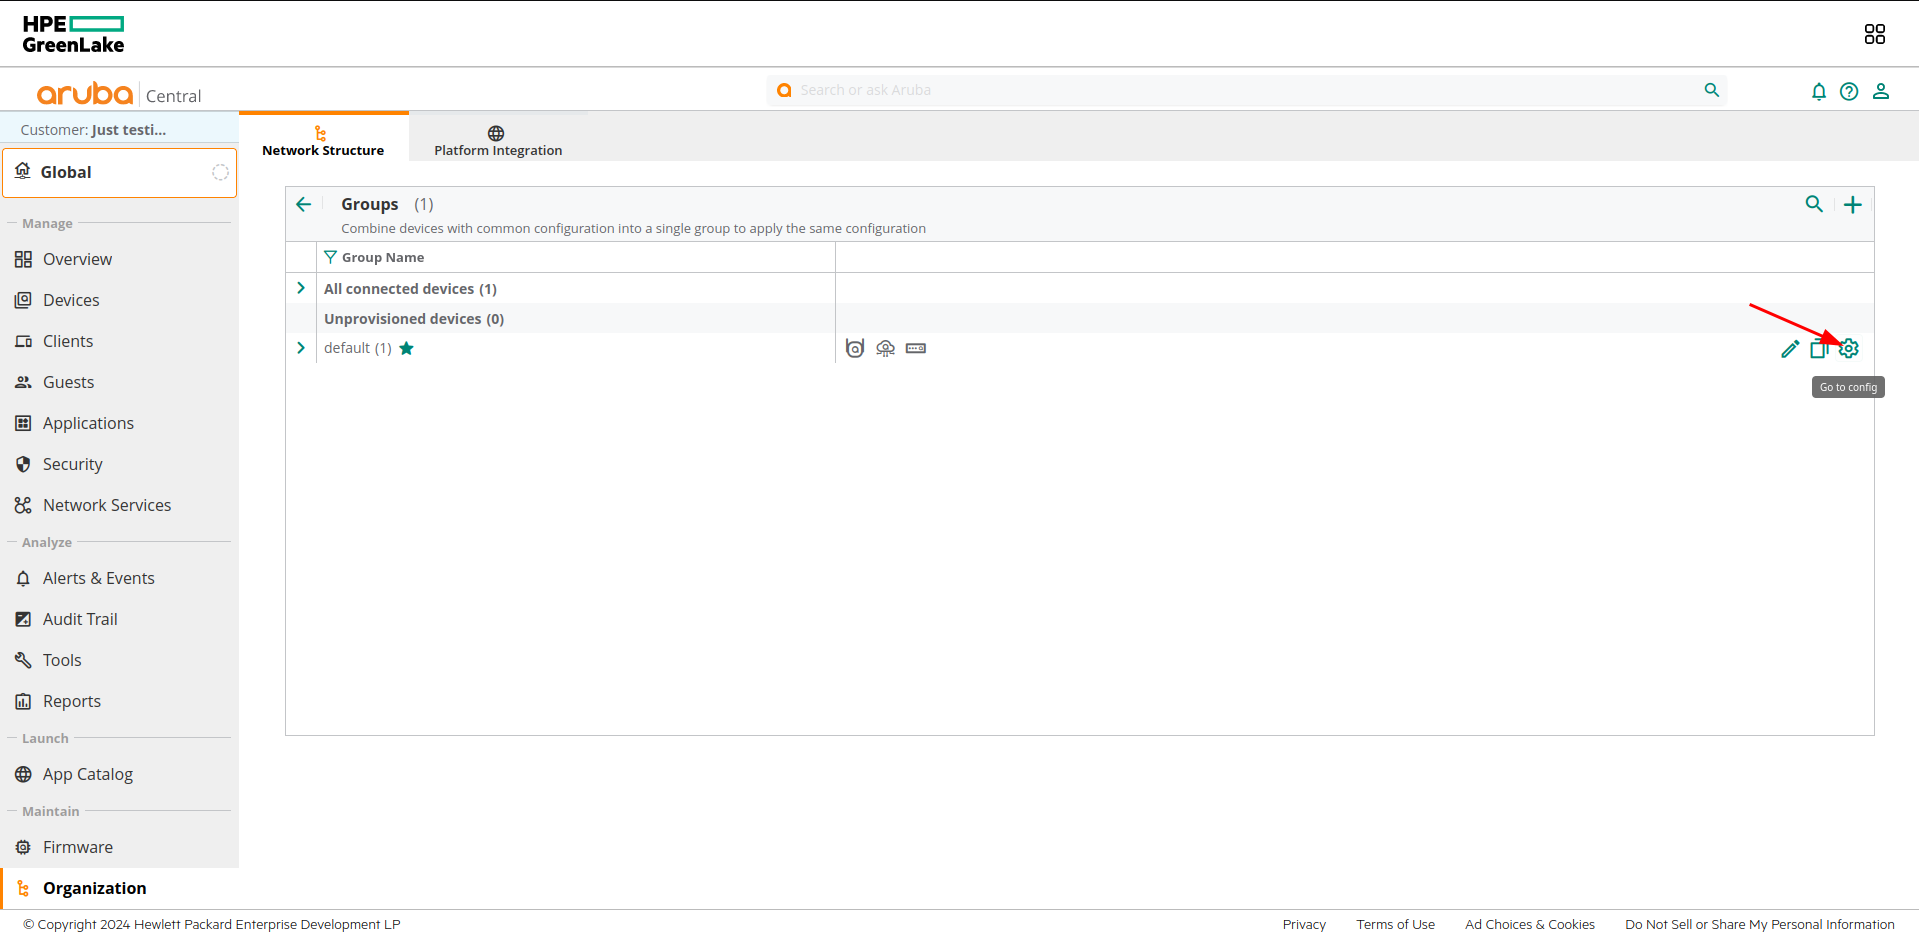The width and height of the screenshot is (1919, 935).
Task: Open the Terms of Use link
Action: 1395,924
